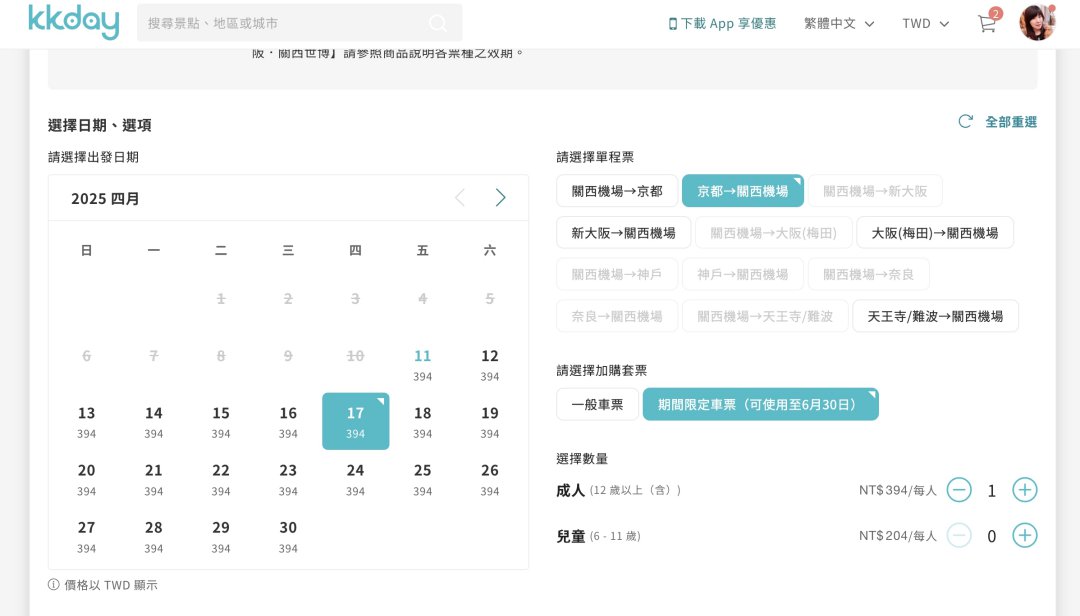Select 大阪(梅田)→關西機場 ticket option
The width and height of the screenshot is (1080, 616).
pyautogui.click(x=935, y=233)
